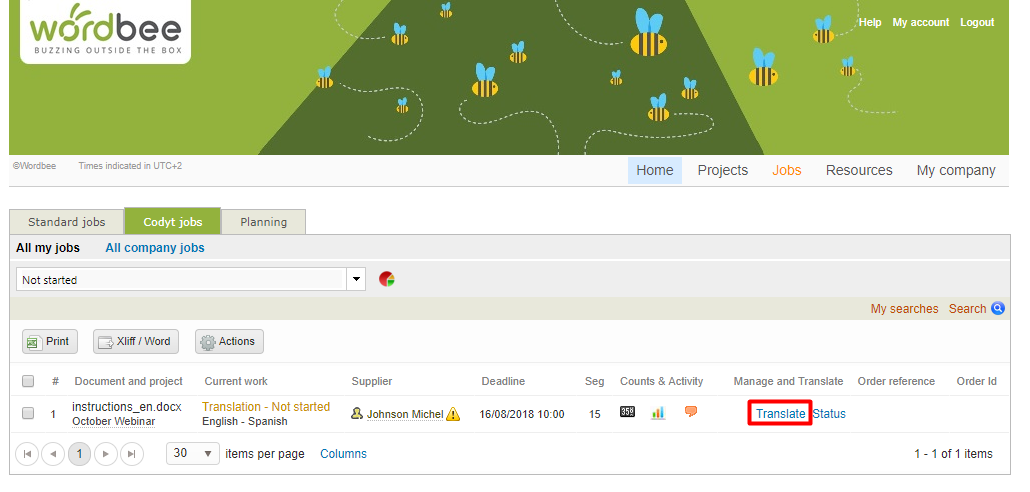Click the Wordbee logo
1030x492 pixels.
pyautogui.click(x=105, y=32)
